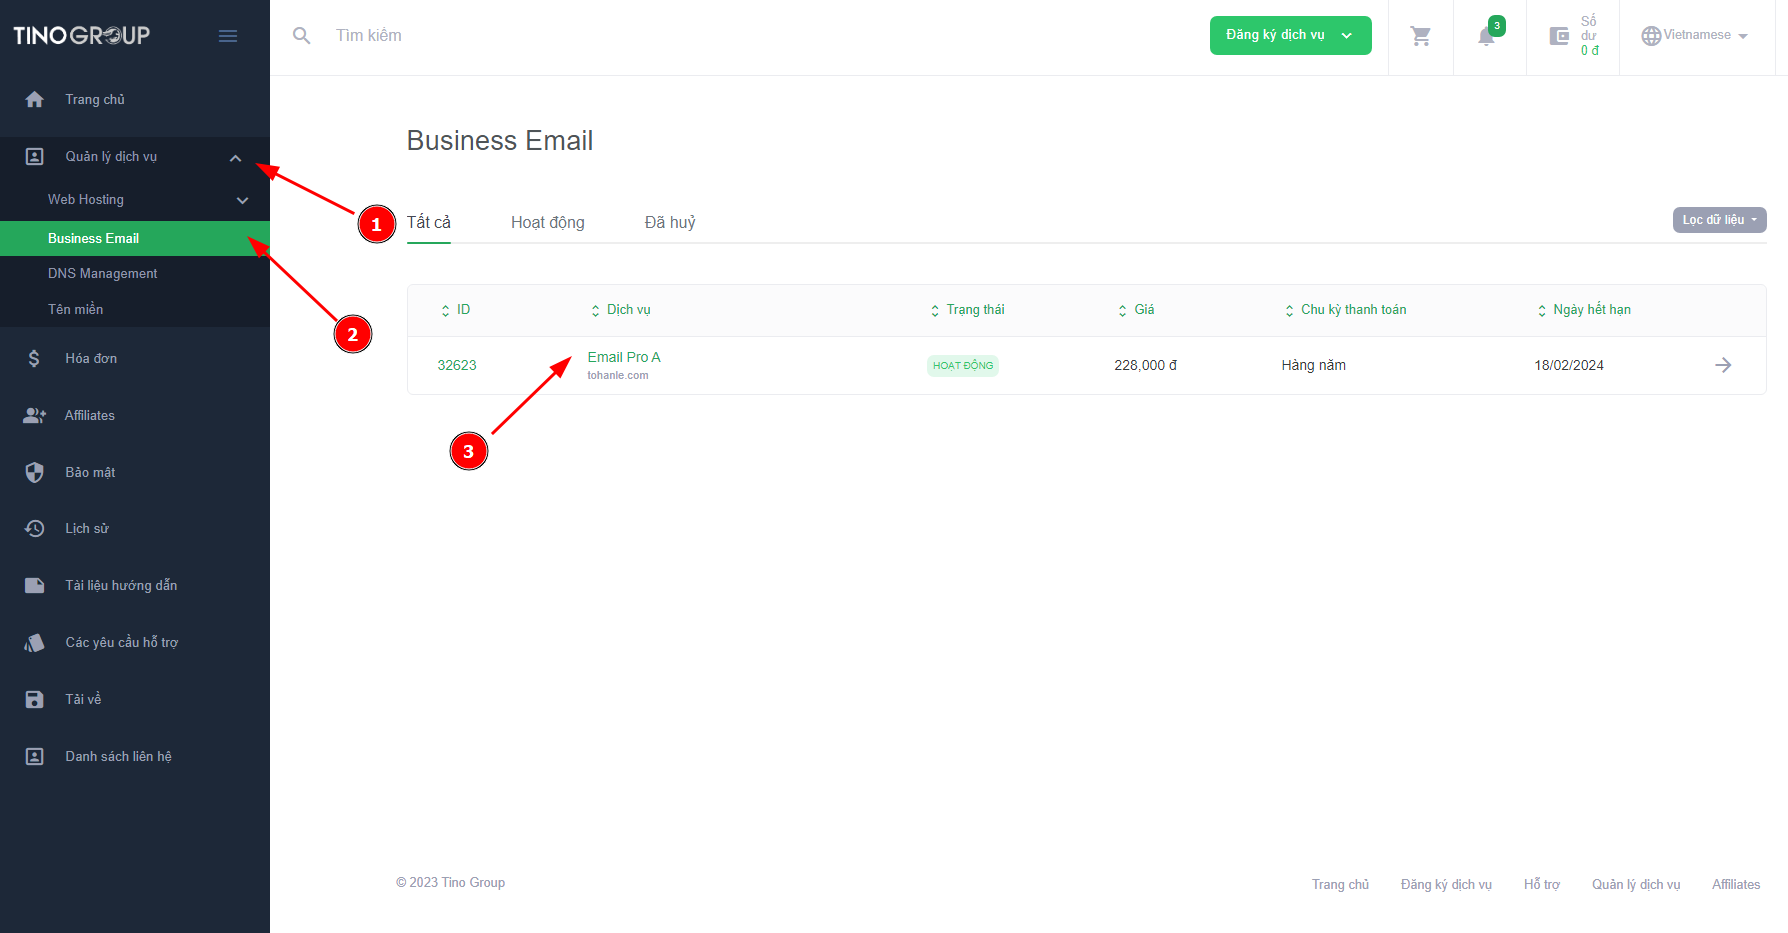Click the notification count badge 3
The image size is (1788, 933).
click(1497, 26)
